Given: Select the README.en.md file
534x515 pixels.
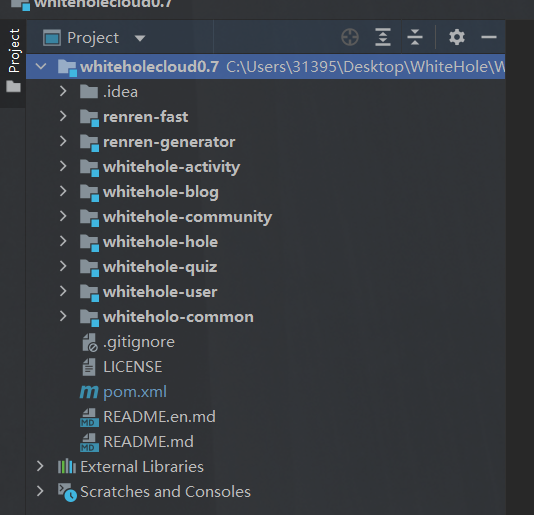Looking at the screenshot, I should [x=159, y=417].
